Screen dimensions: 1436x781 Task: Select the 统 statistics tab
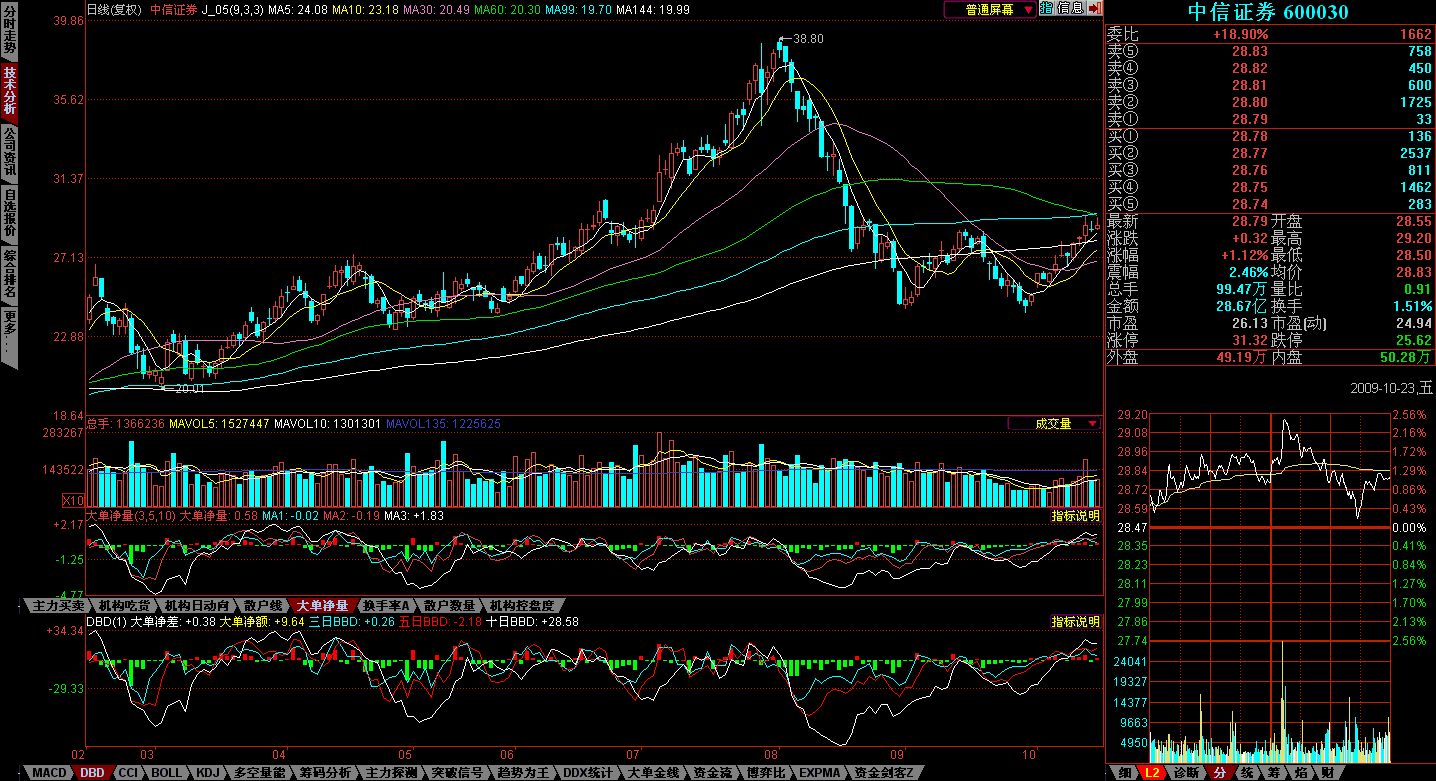click(1246, 773)
